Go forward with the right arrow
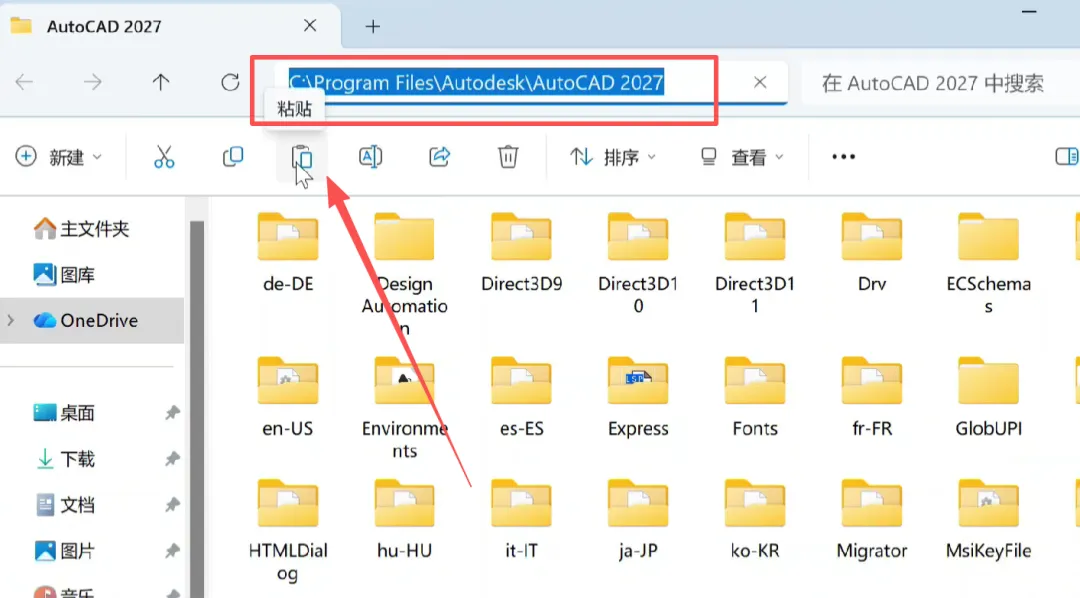The image size is (1080, 598). (92, 83)
